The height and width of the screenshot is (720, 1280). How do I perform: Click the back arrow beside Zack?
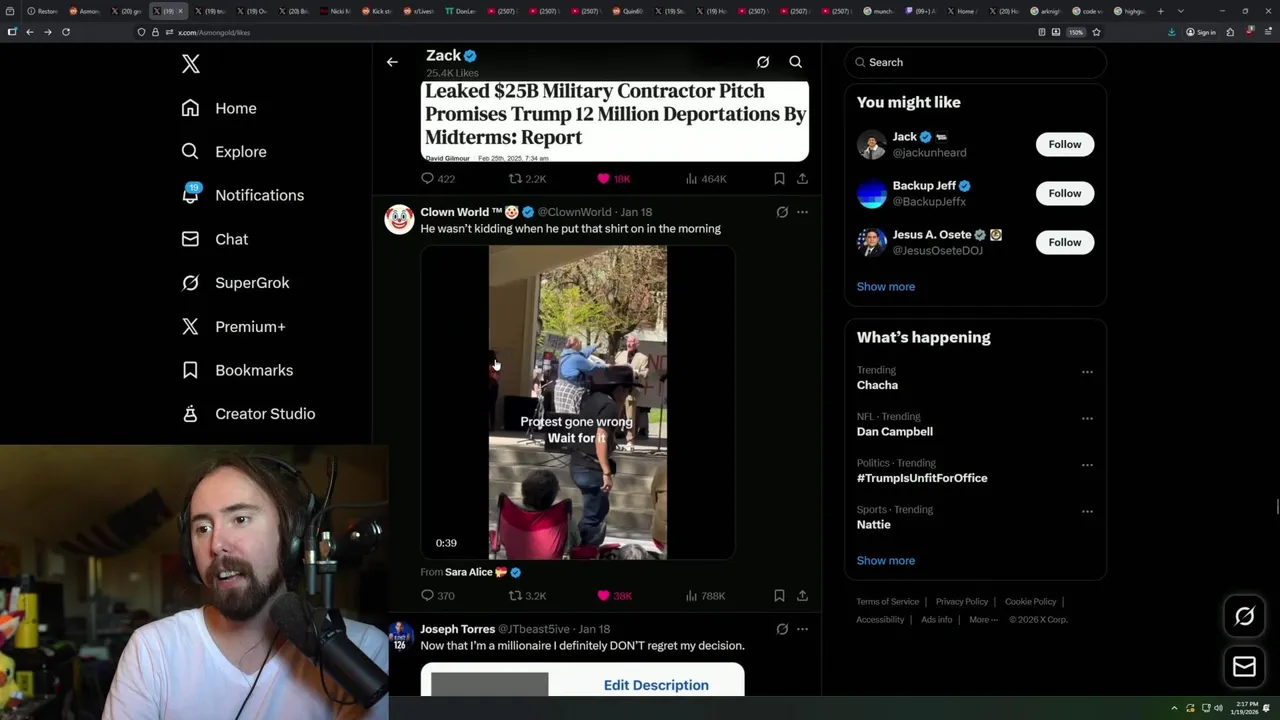(392, 62)
